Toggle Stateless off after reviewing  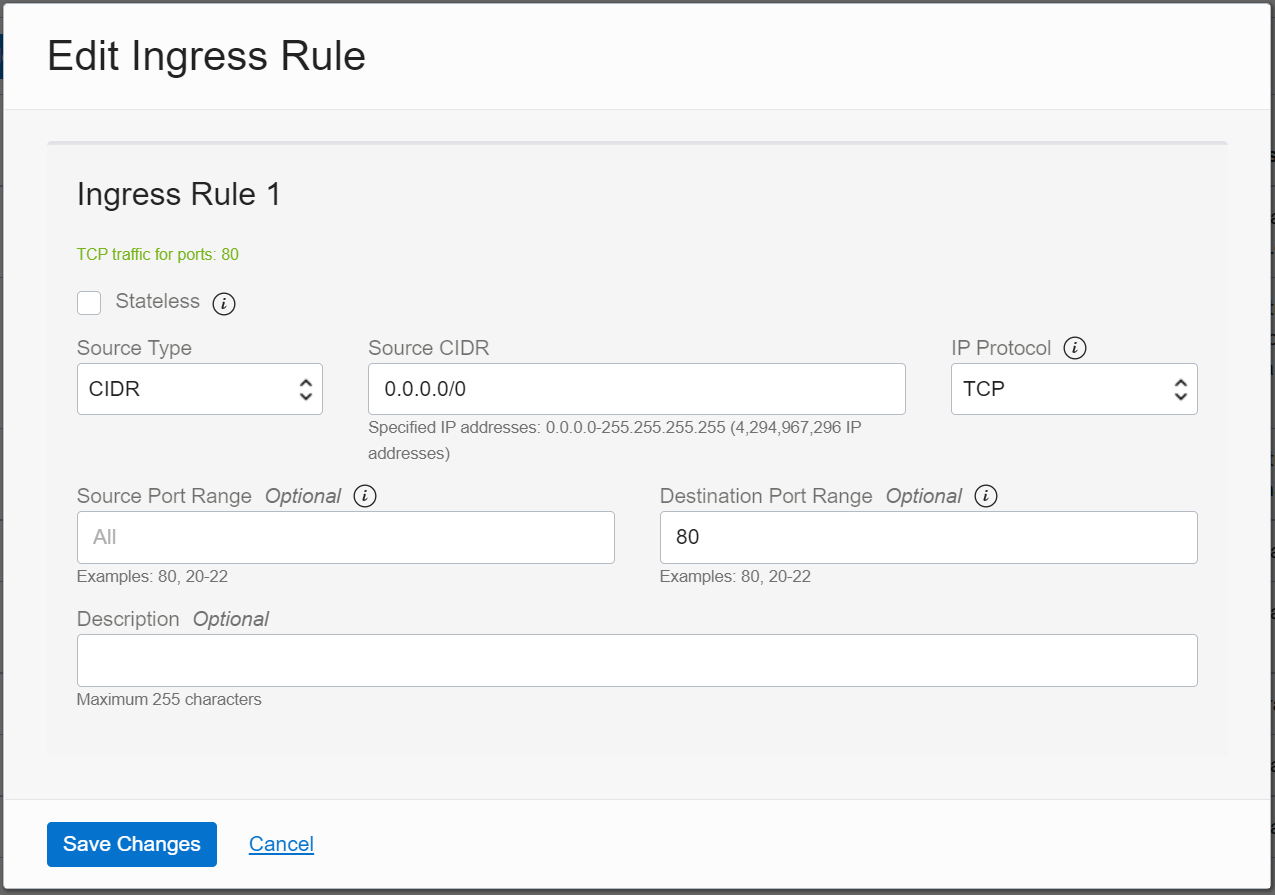[x=88, y=302]
